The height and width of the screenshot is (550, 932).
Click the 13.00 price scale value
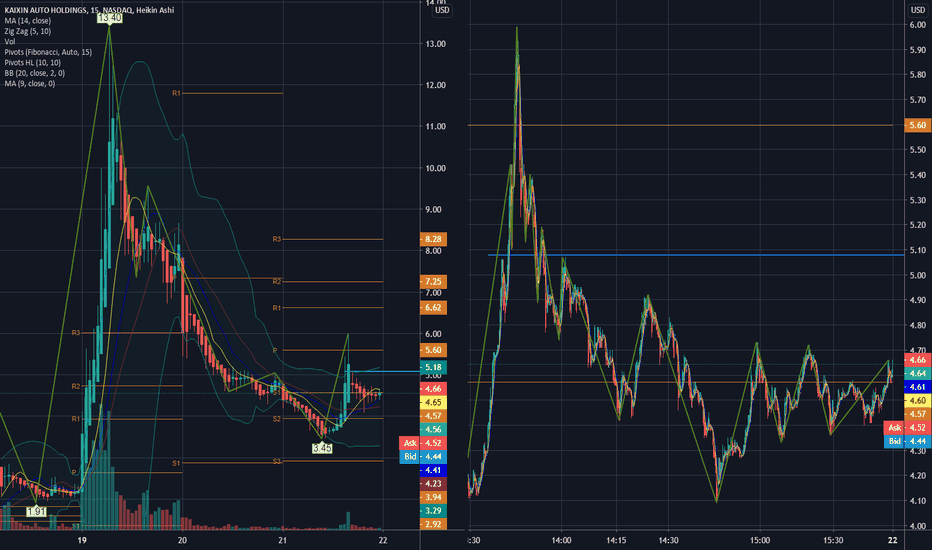tap(436, 44)
